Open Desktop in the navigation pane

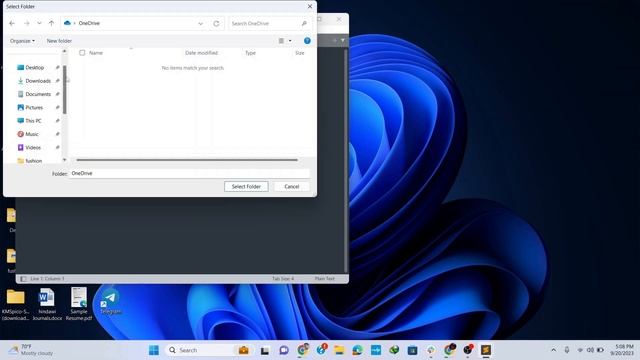(35, 68)
